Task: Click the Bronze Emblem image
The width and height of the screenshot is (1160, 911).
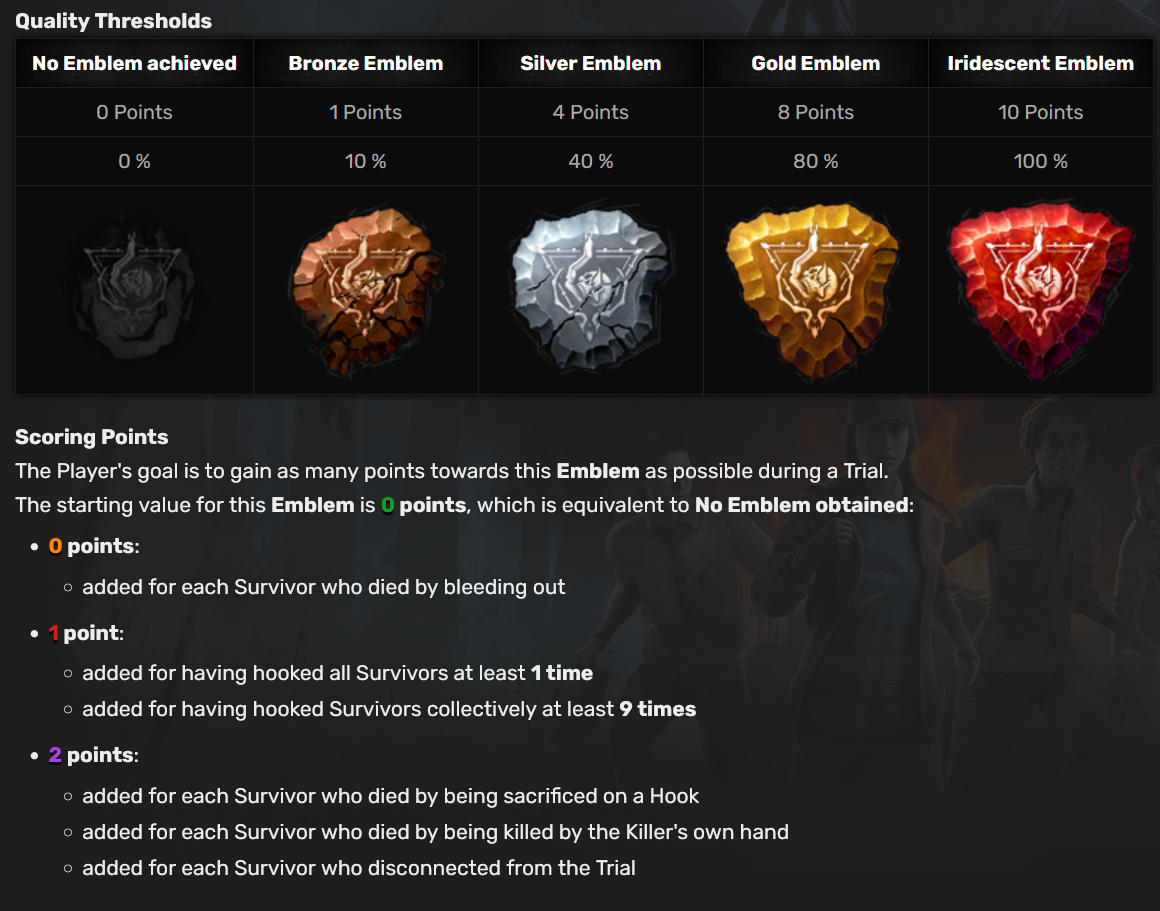Action: (x=365, y=290)
